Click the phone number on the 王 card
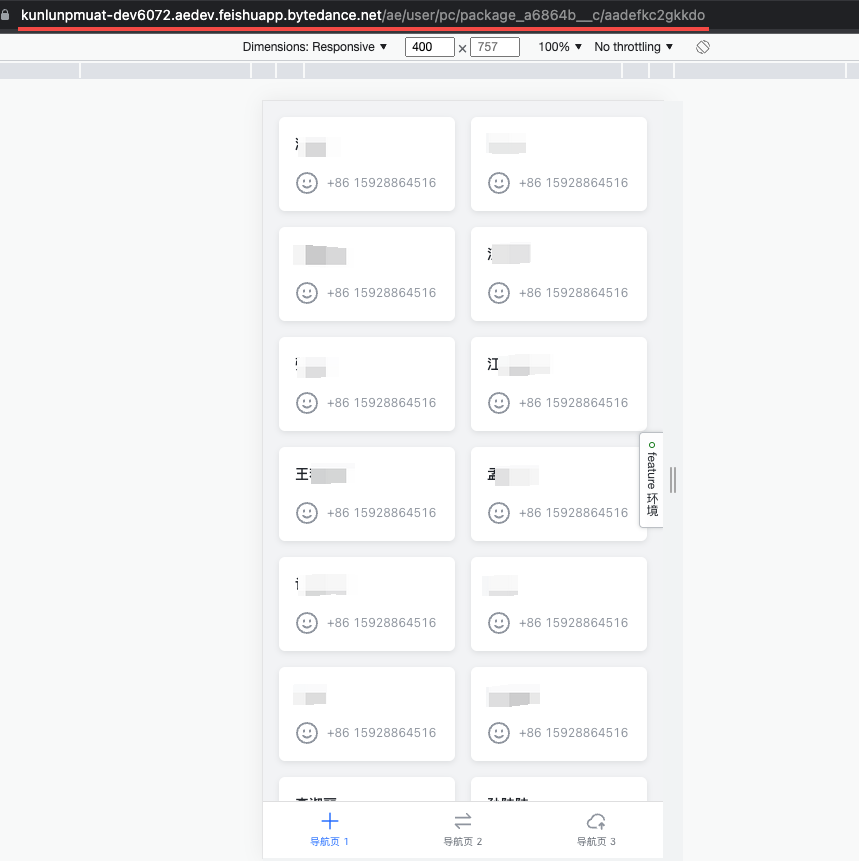 381,513
